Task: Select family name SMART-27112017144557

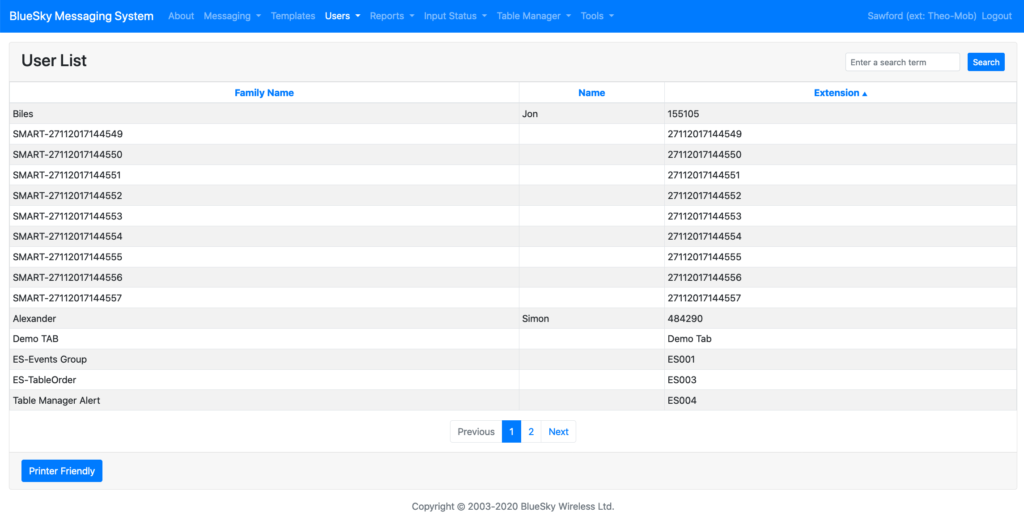Action: click(67, 298)
